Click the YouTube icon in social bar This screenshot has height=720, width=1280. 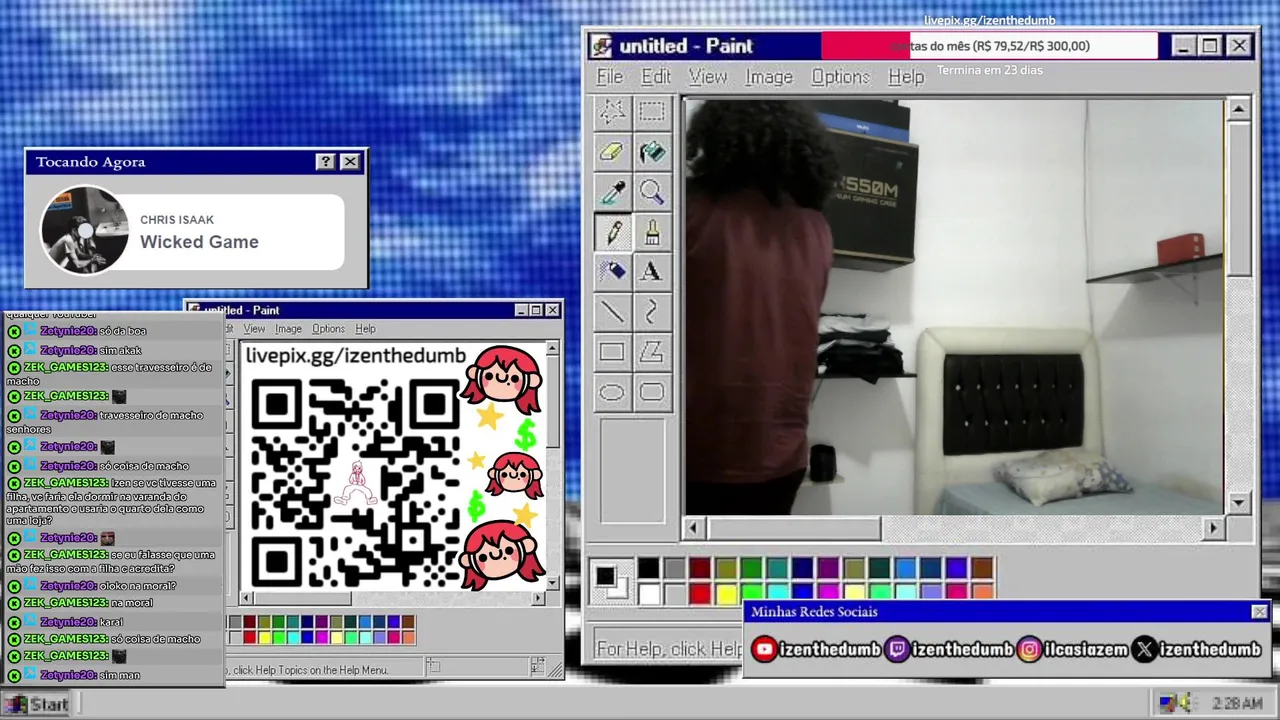(x=764, y=649)
